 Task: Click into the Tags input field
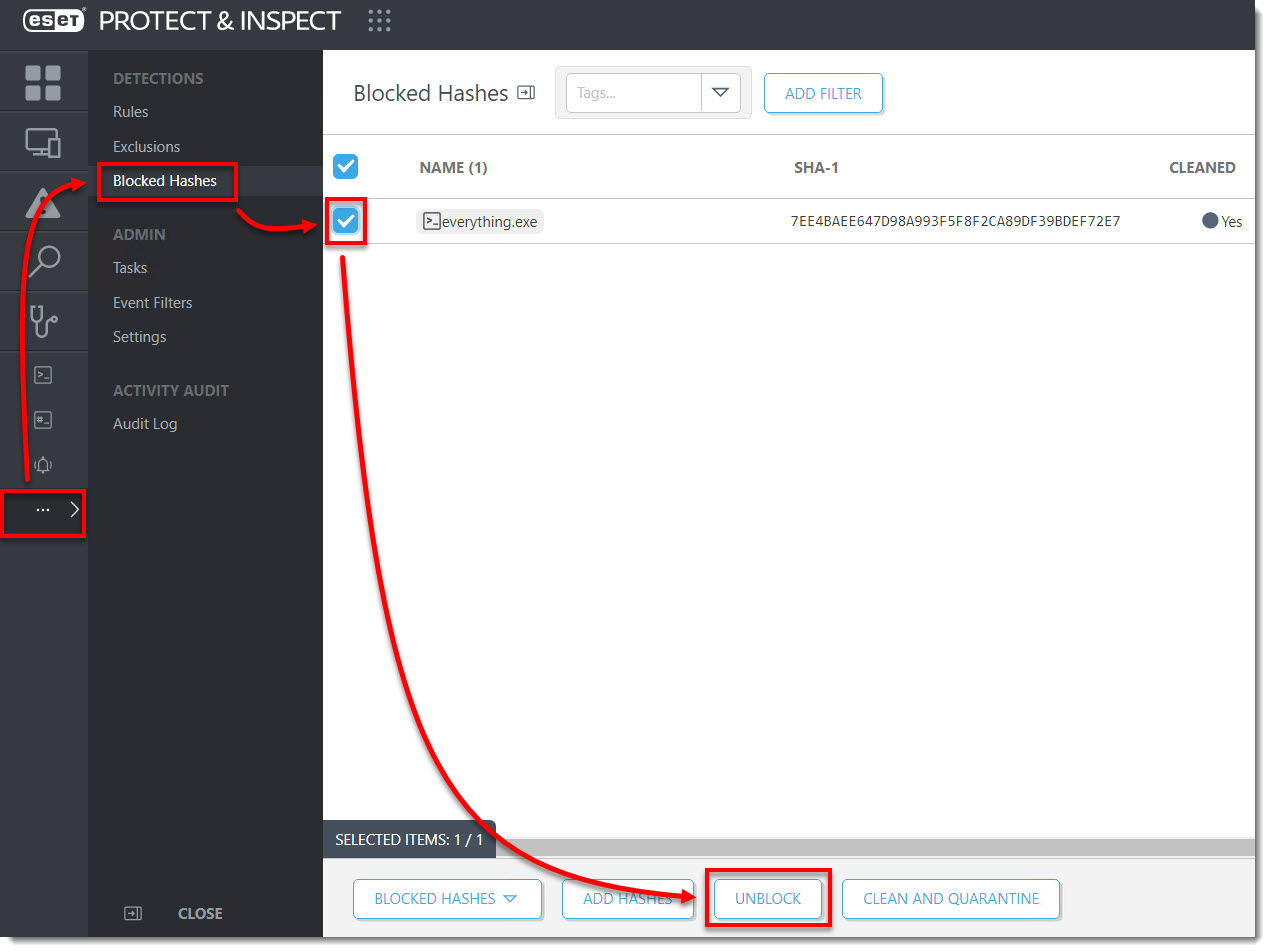[634, 93]
